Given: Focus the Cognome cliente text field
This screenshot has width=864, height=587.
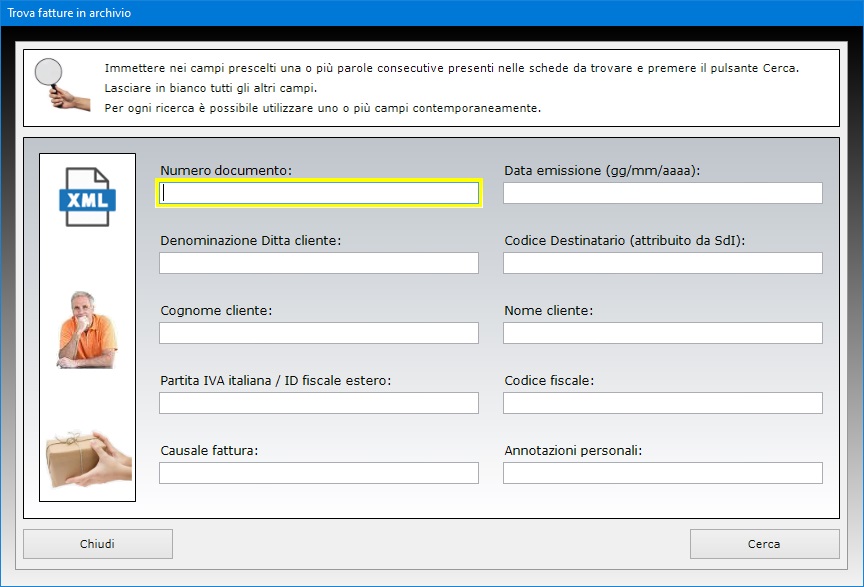Looking at the screenshot, I should [319, 333].
